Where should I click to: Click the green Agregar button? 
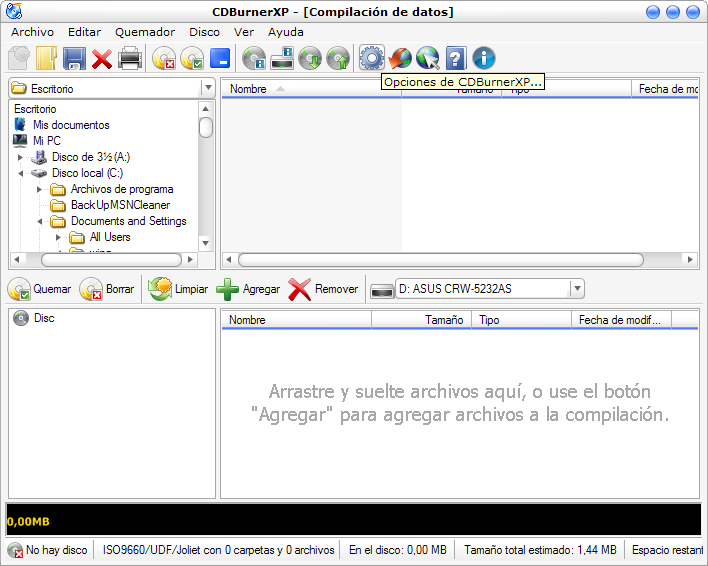click(248, 289)
